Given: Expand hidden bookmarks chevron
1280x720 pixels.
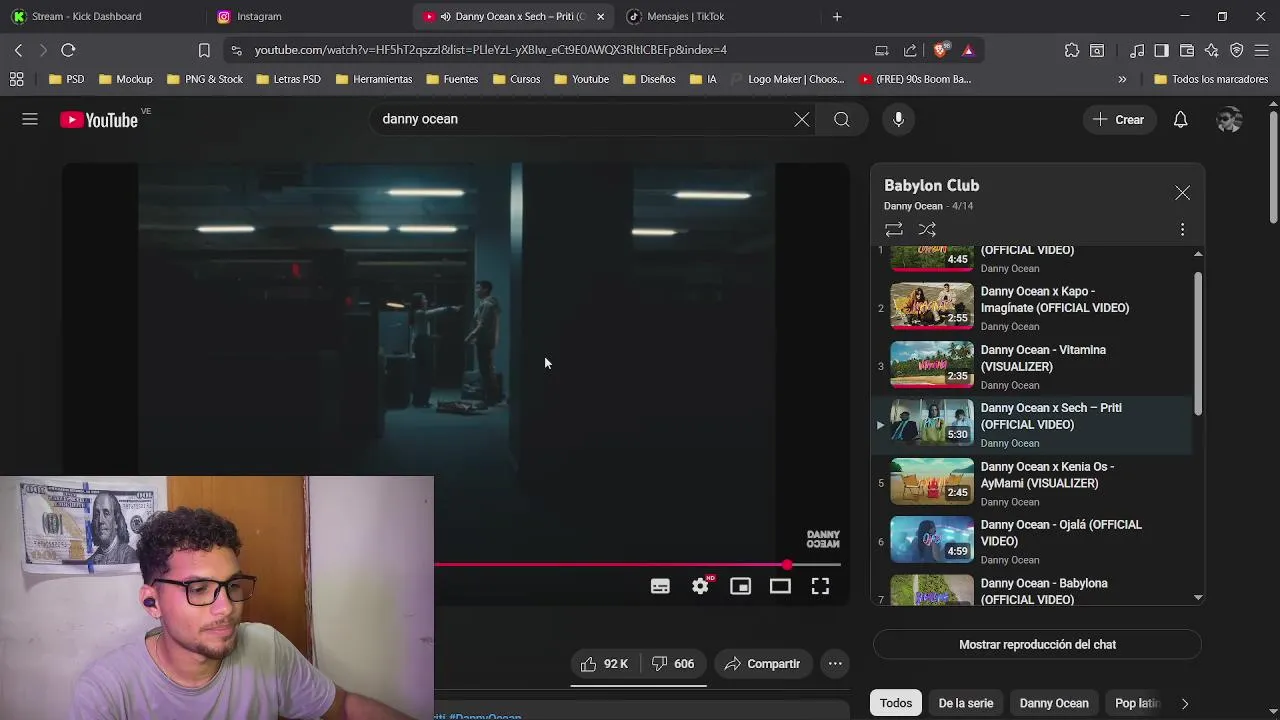Looking at the screenshot, I should click(x=1122, y=79).
